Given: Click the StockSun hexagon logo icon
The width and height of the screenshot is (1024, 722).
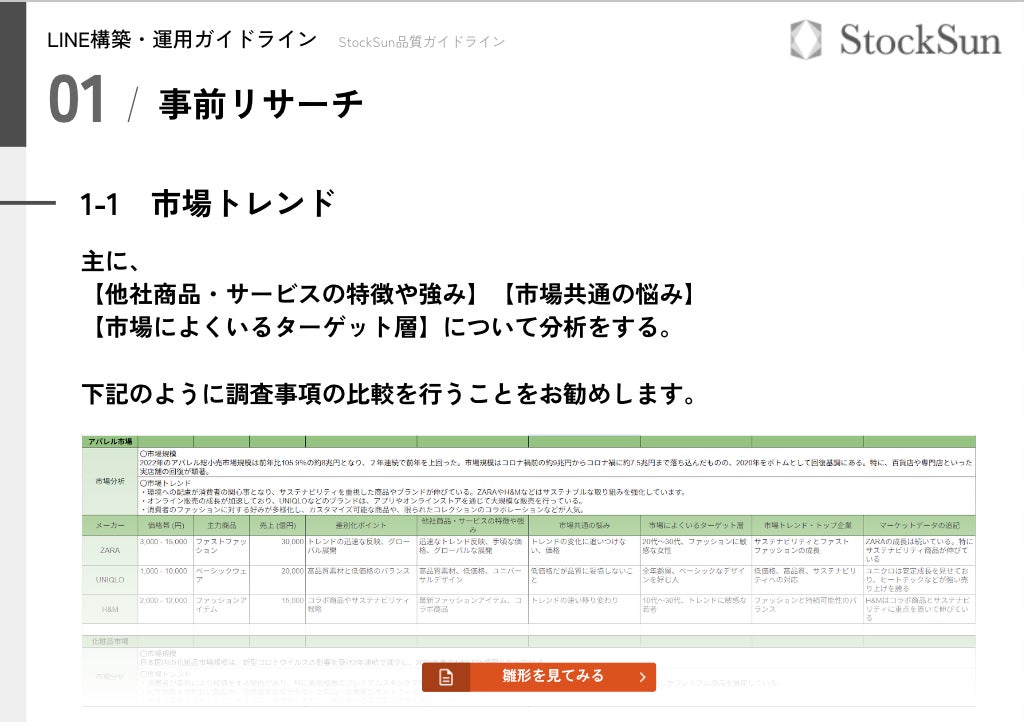Looking at the screenshot, I should pos(805,40).
